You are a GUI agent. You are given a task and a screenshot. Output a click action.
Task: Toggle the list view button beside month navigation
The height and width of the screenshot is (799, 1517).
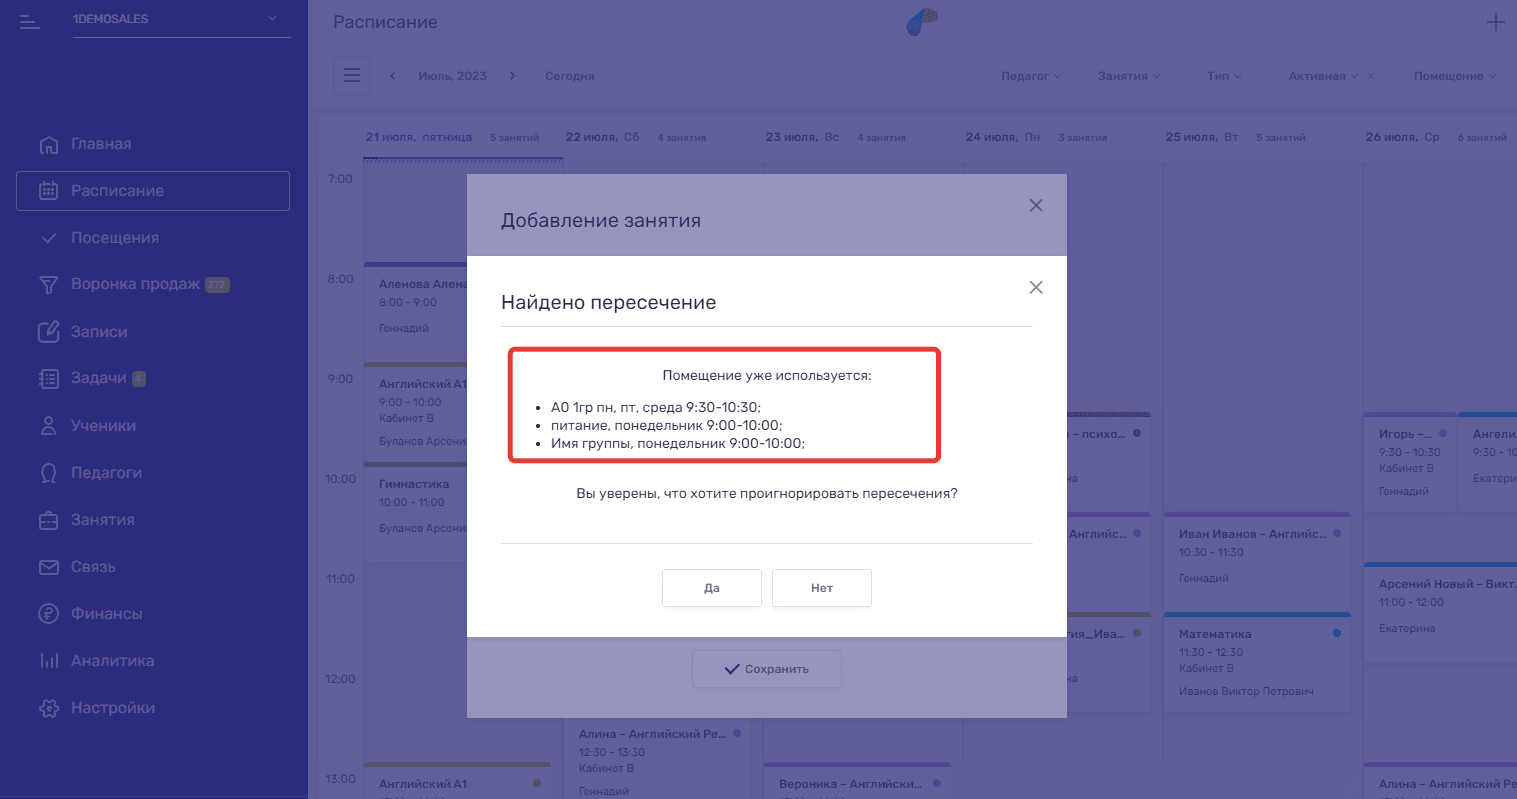[351, 76]
